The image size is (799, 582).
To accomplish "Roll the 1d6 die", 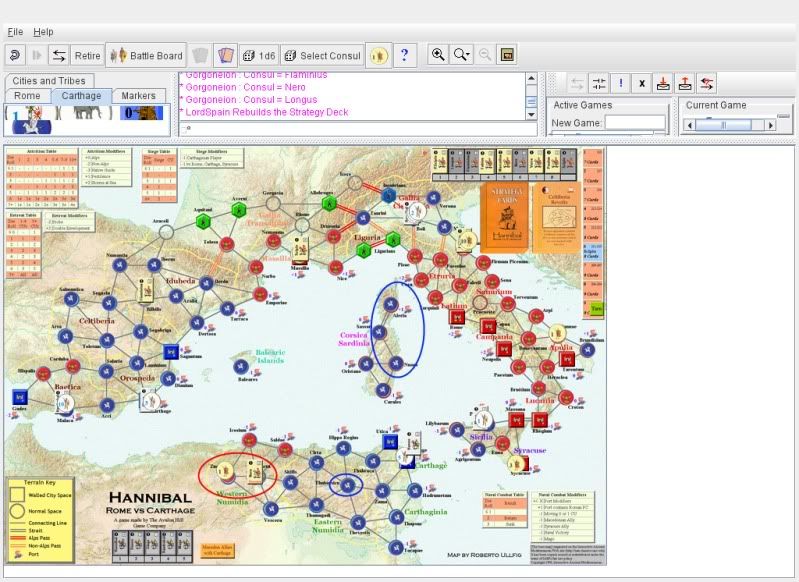I will pos(259,56).
